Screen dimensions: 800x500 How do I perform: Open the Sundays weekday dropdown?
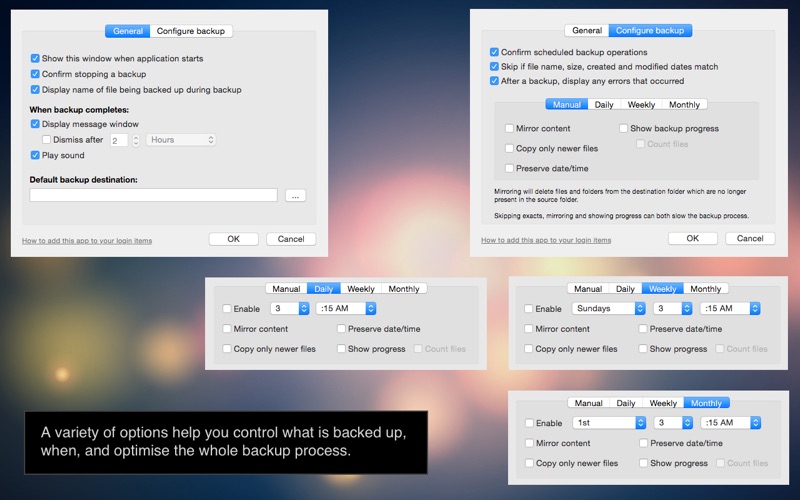coord(609,309)
